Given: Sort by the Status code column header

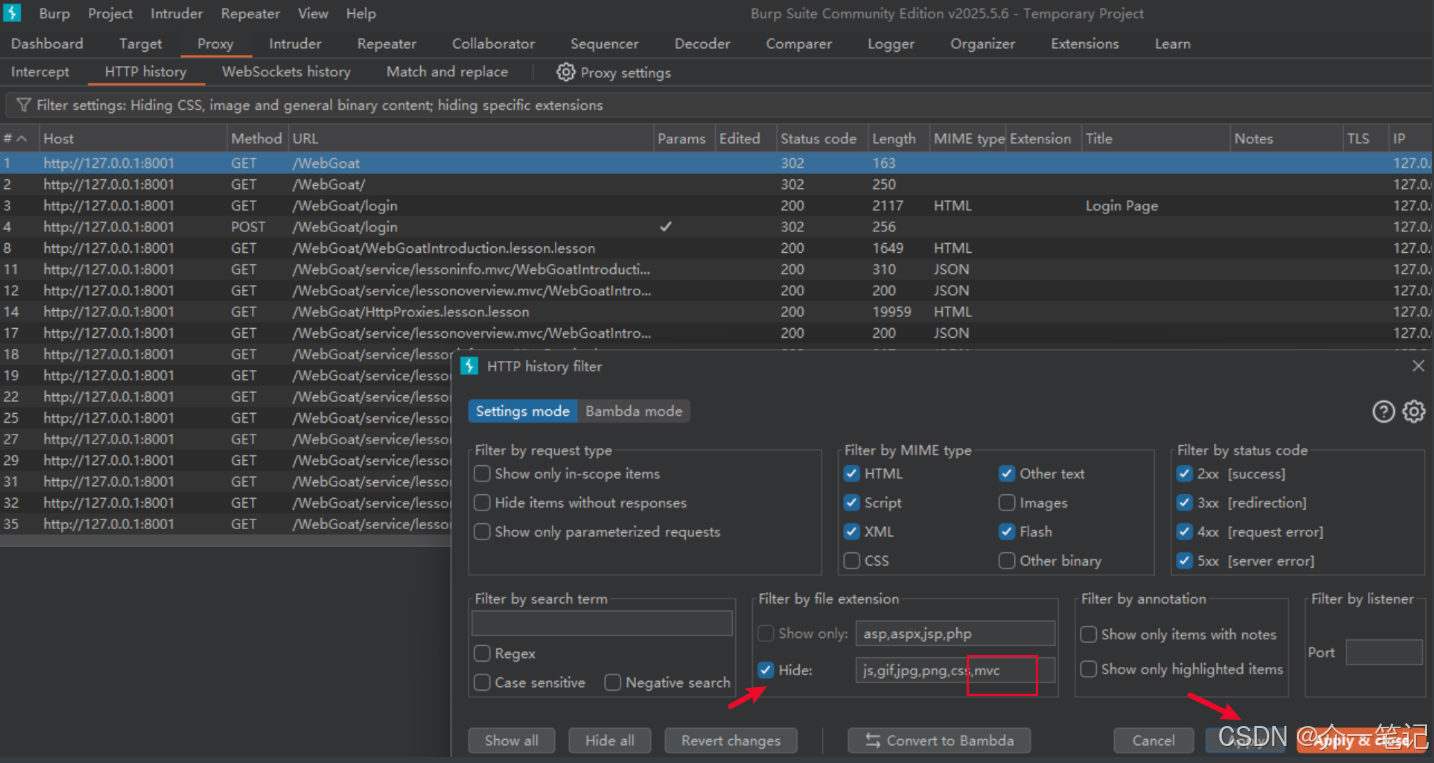Looking at the screenshot, I should pyautogui.click(x=818, y=138).
